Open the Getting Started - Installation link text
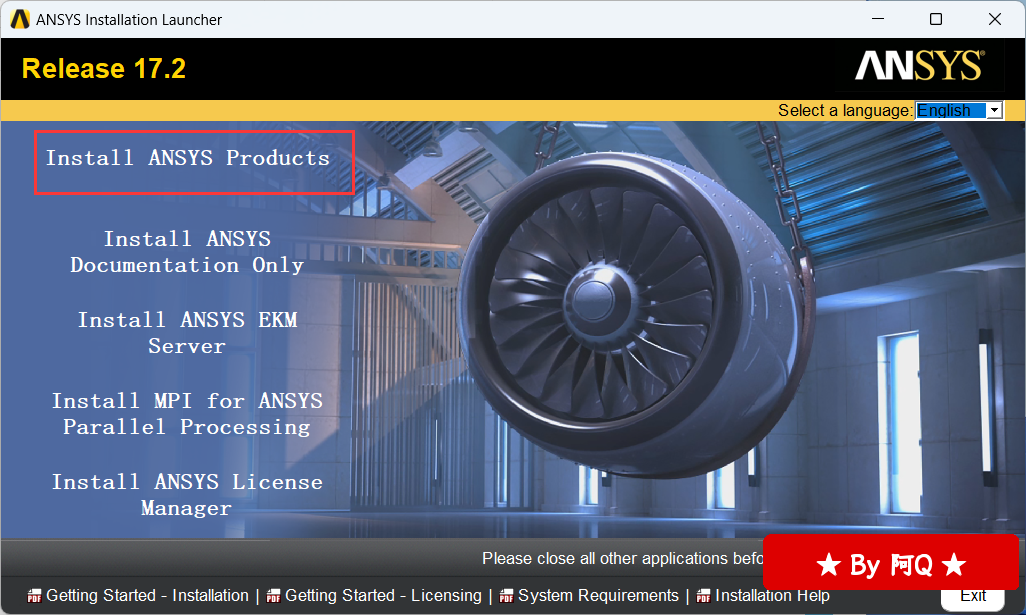The height and width of the screenshot is (615, 1026). click(x=147, y=596)
